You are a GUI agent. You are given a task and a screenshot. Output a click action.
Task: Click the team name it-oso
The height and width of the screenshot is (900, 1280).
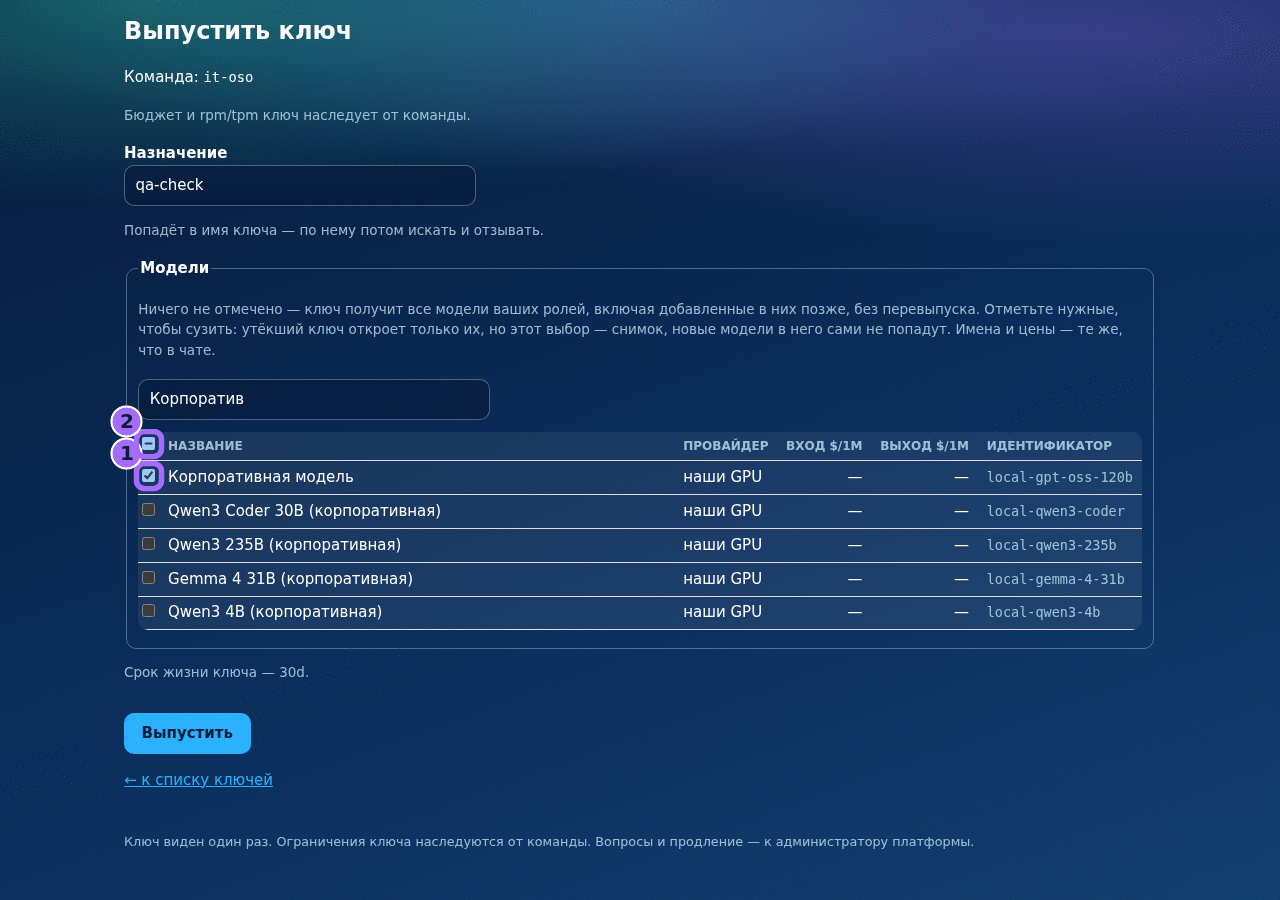point(228,77)
